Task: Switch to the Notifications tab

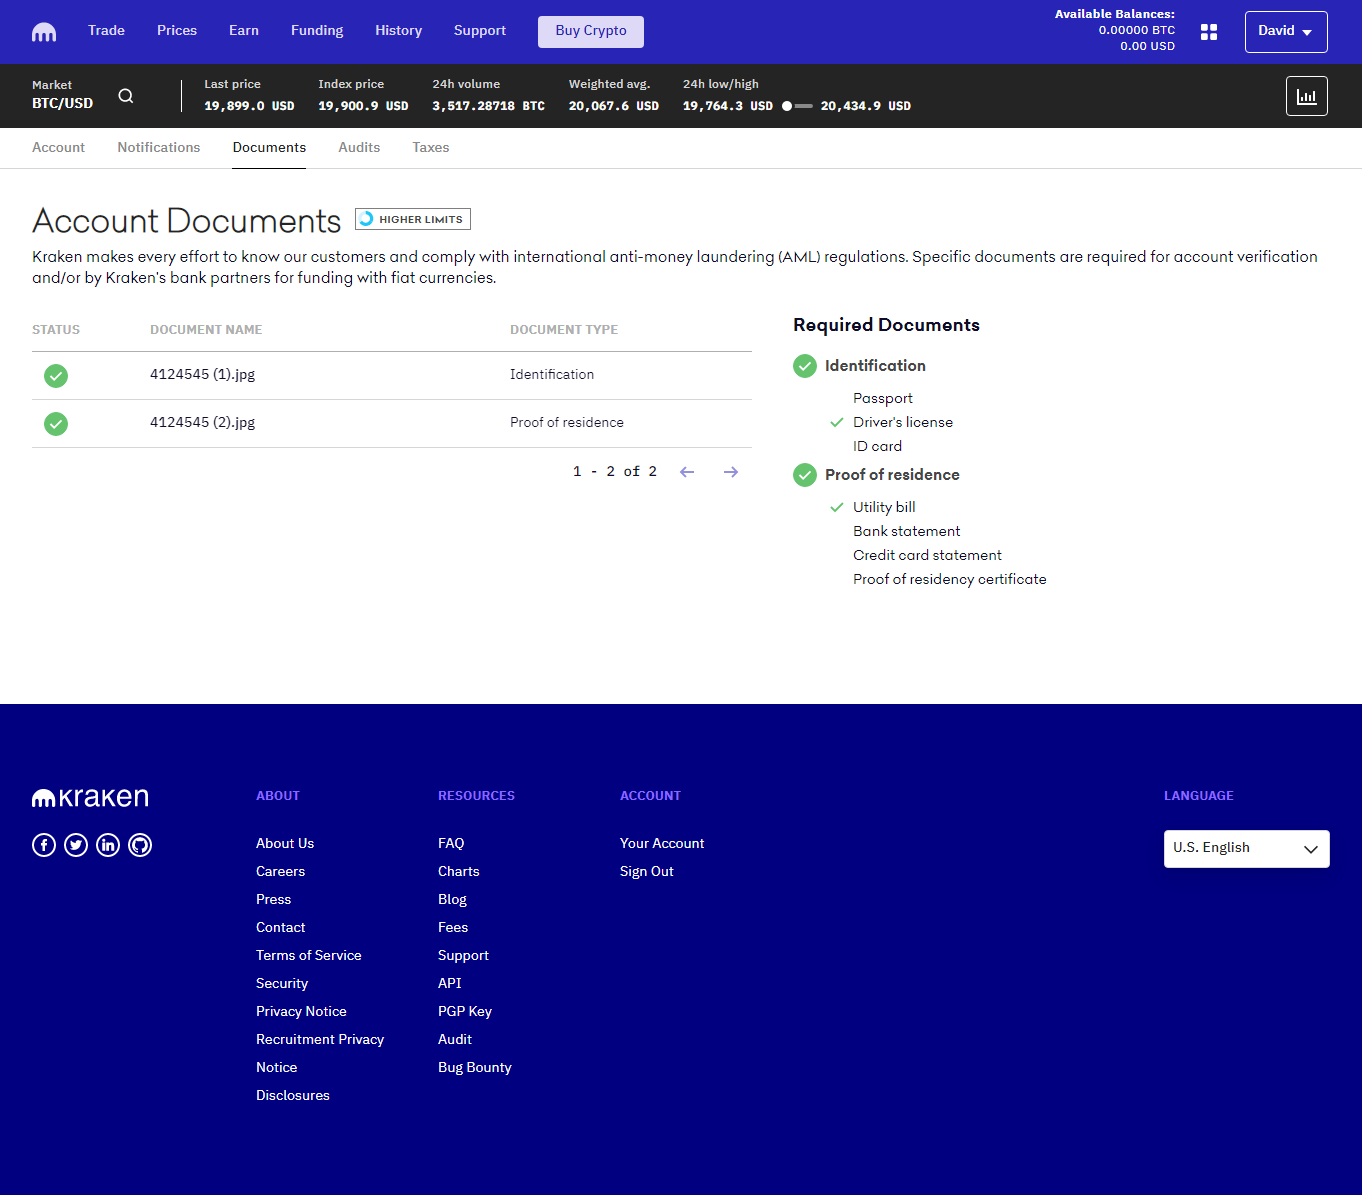Action: pos(159,148)
